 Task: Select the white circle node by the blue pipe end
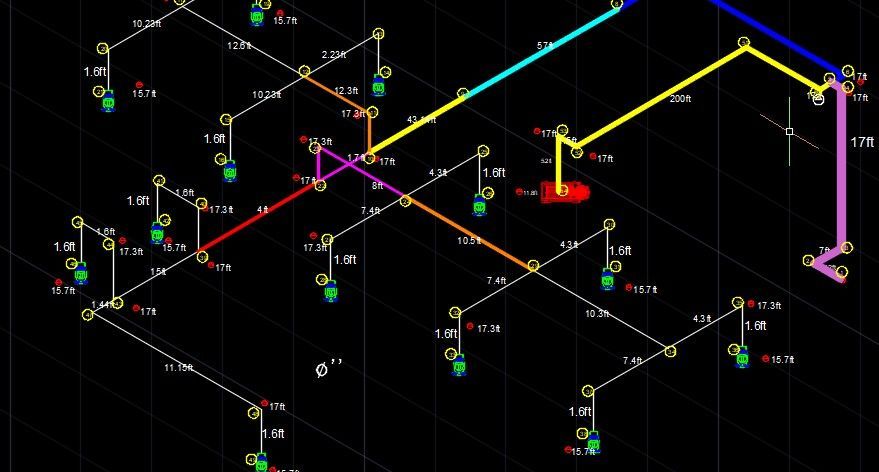(817, 98)
